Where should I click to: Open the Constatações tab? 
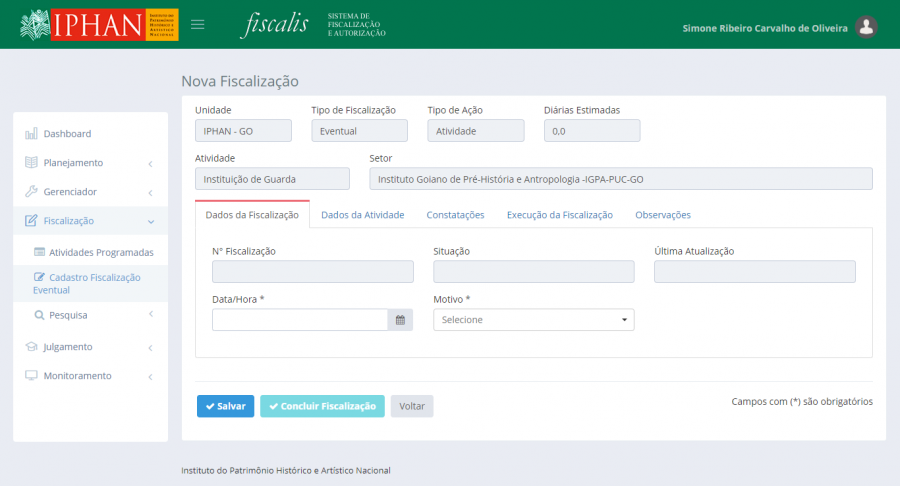tap(455, 215)
